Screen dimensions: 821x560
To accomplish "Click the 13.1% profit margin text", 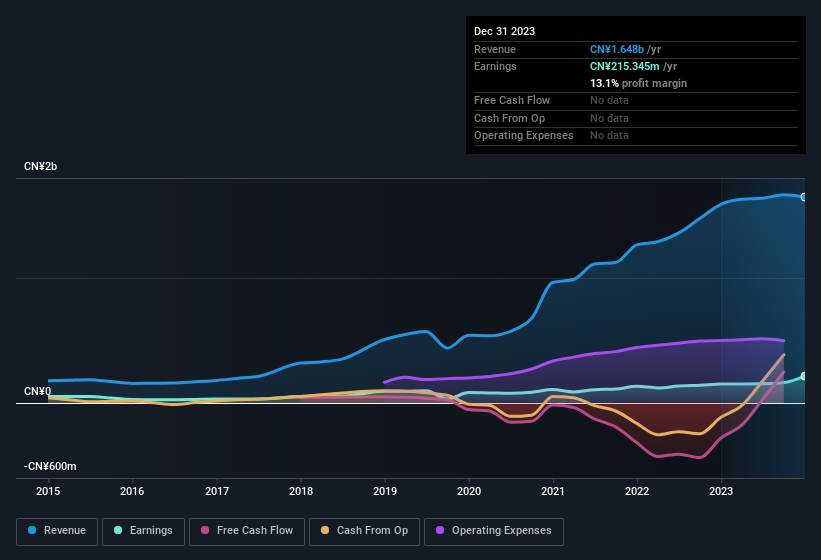I will 638,83.
